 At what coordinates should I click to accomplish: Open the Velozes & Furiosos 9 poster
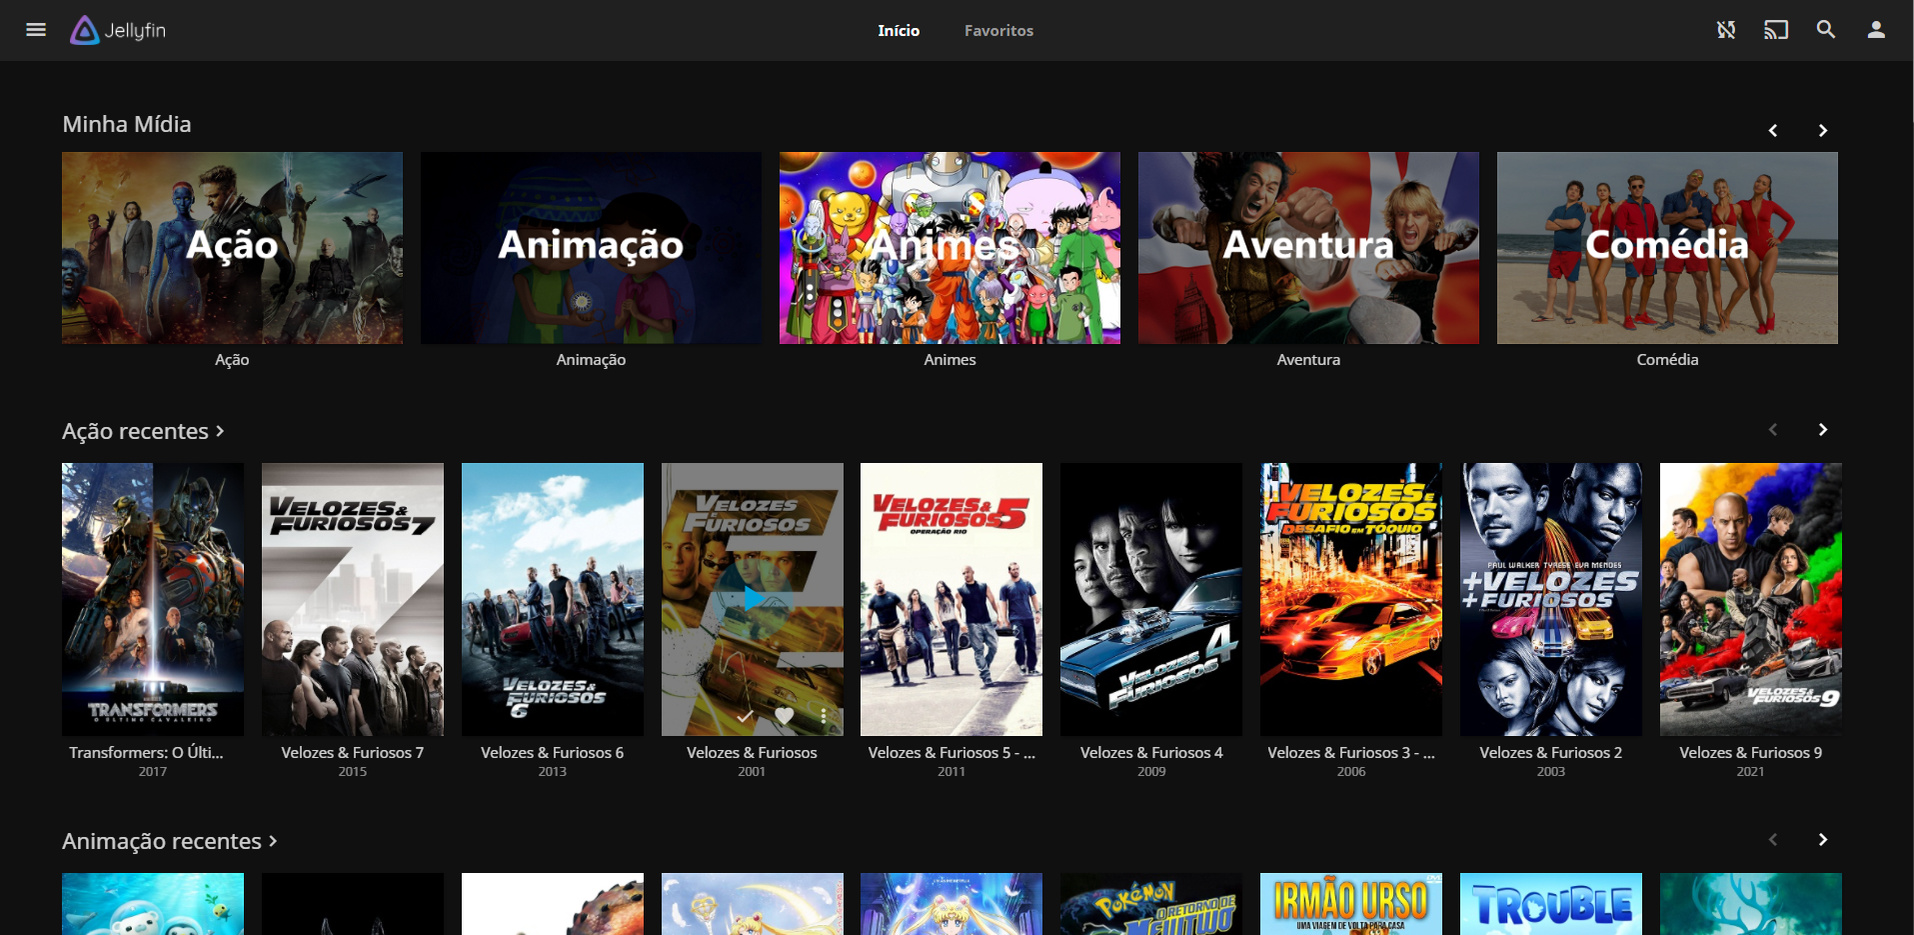1751,599
